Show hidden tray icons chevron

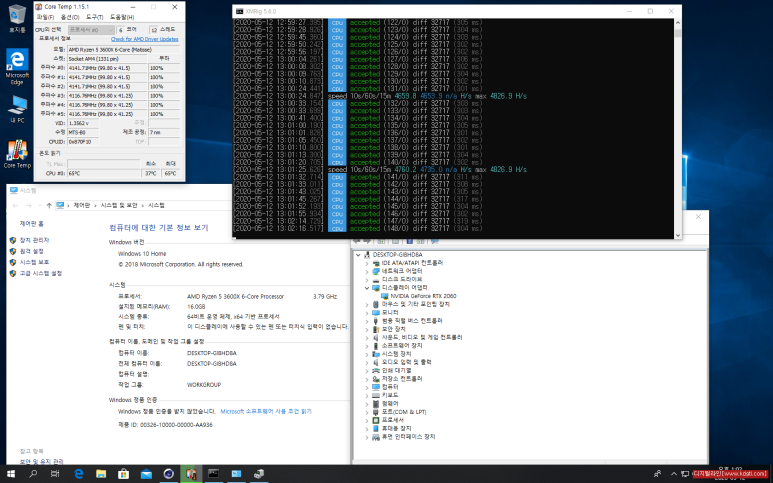(x=673, y=474)
